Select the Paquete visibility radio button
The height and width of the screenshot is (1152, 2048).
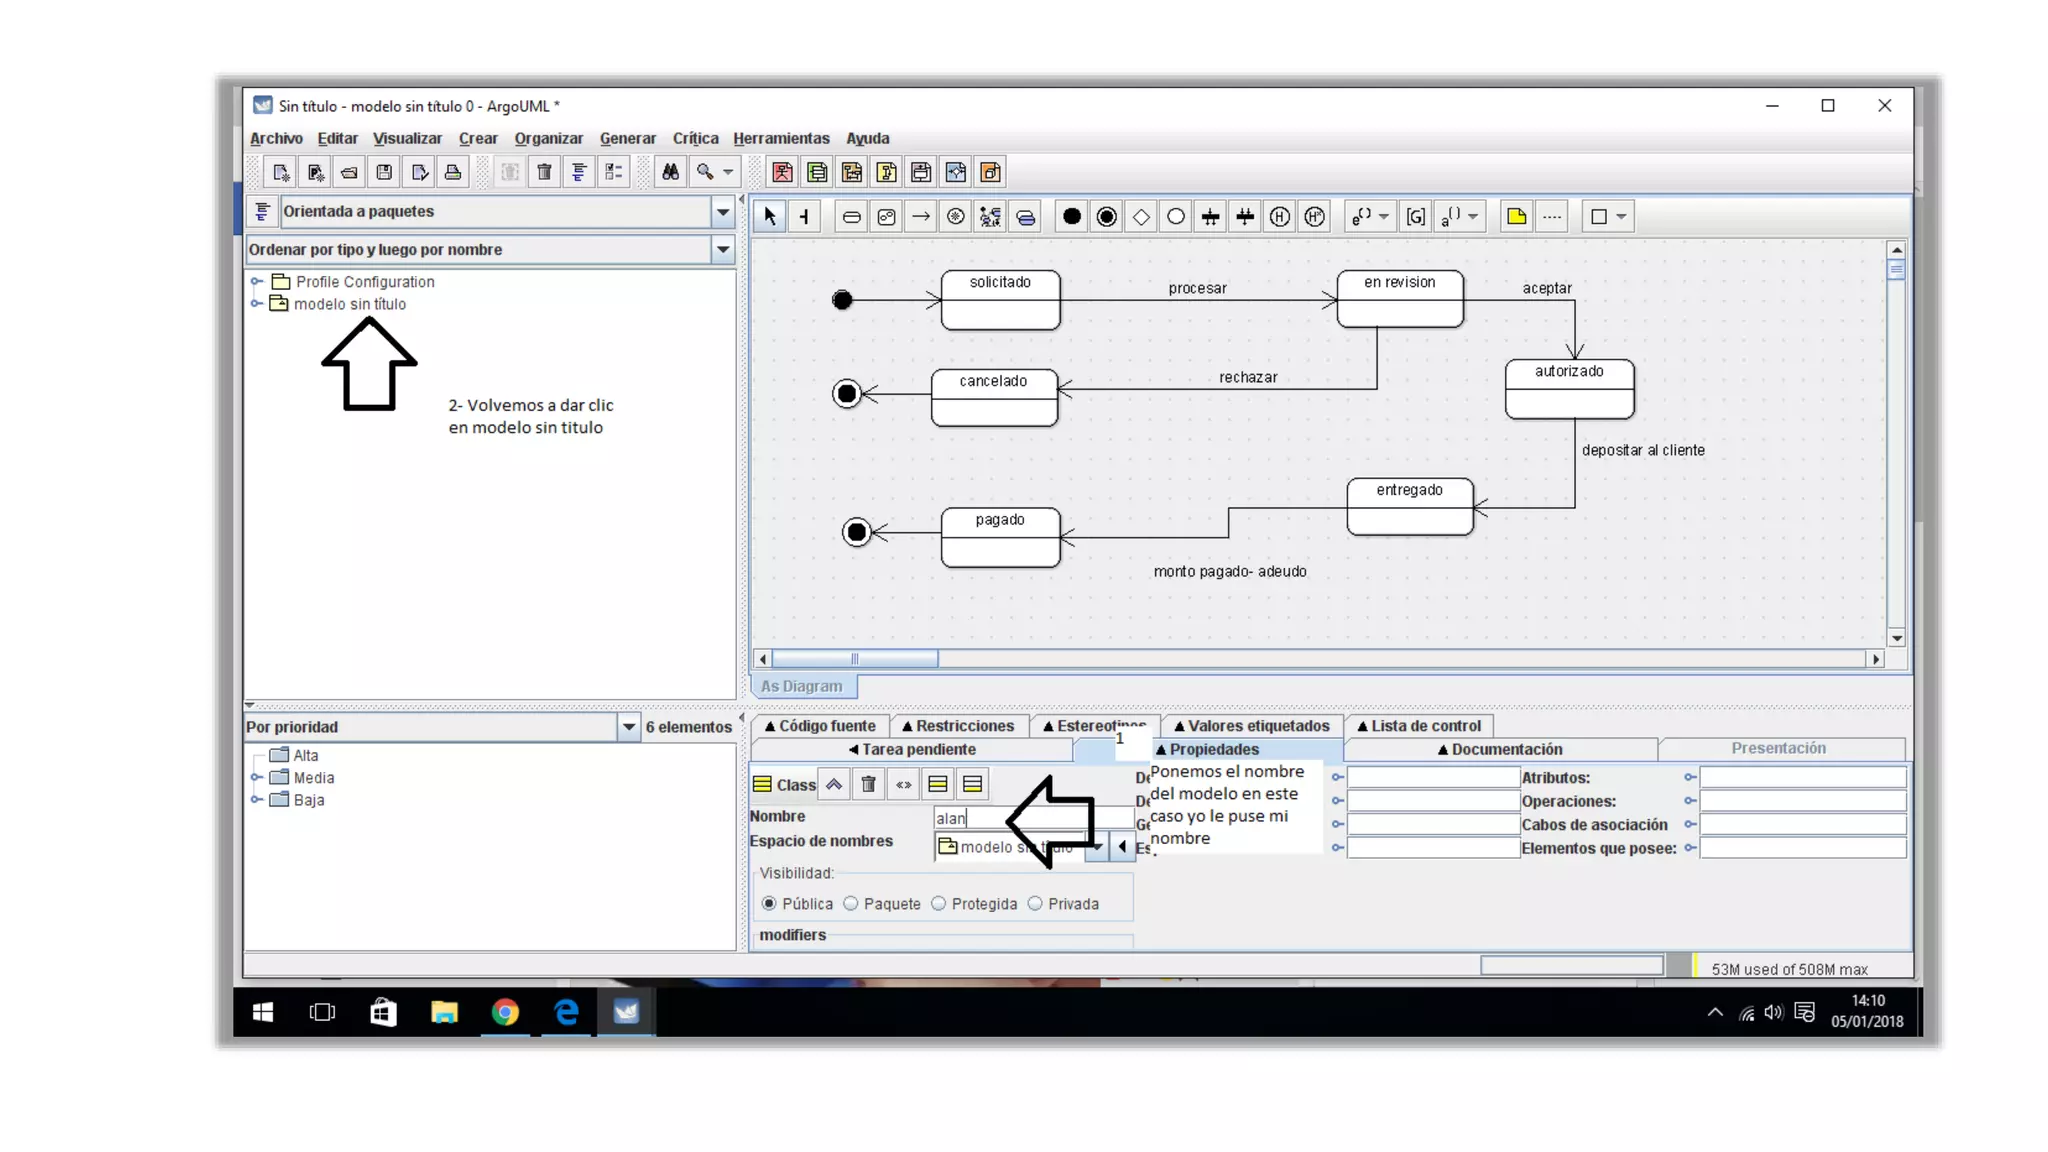coord(851,903)
